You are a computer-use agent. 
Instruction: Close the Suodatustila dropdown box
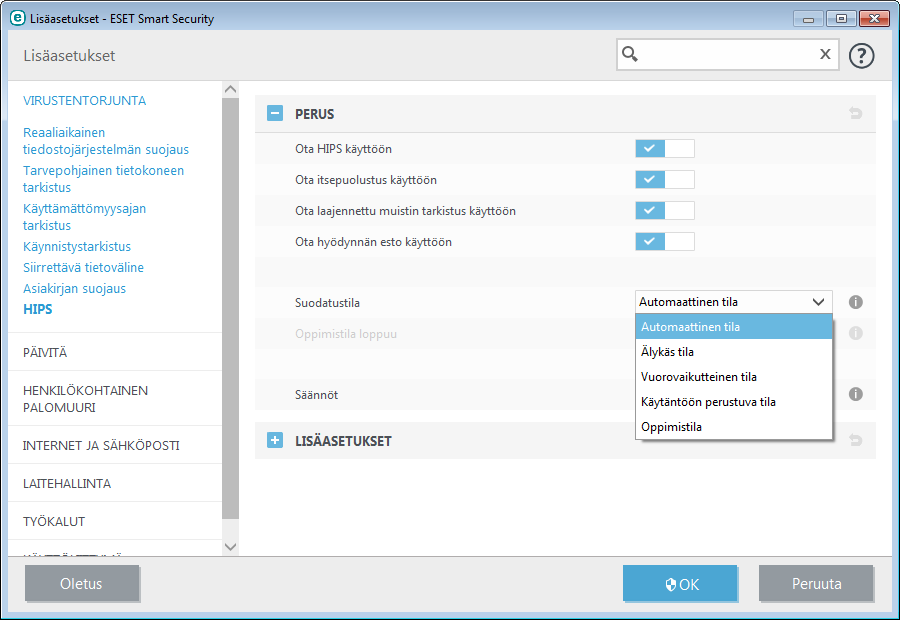(734, 302)
